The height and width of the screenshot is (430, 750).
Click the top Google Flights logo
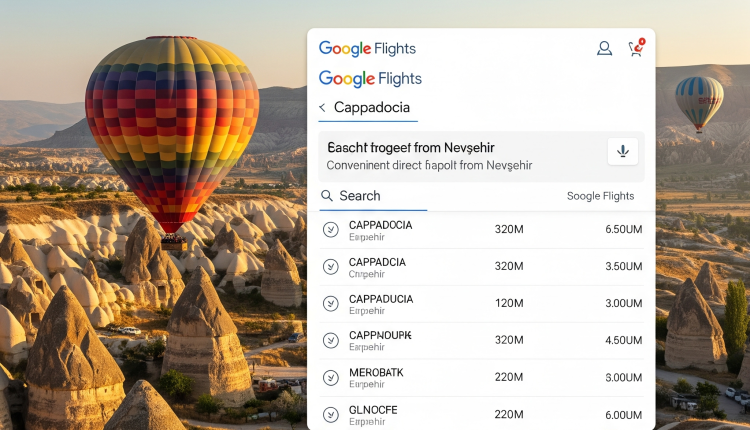click(x=367, y=48)
